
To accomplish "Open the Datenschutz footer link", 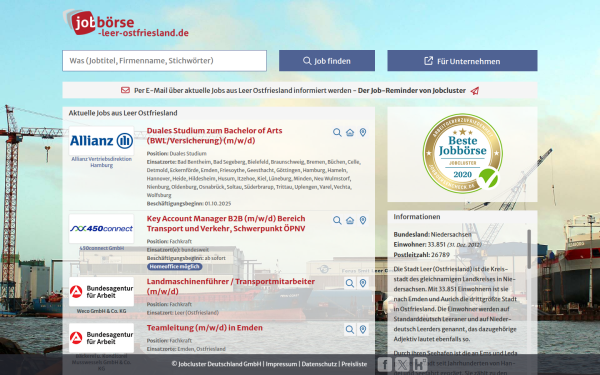I will point(319,364).
